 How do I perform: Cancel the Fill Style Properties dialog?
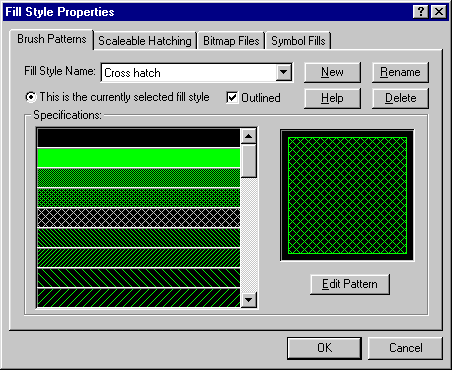(x=405, y=348)
